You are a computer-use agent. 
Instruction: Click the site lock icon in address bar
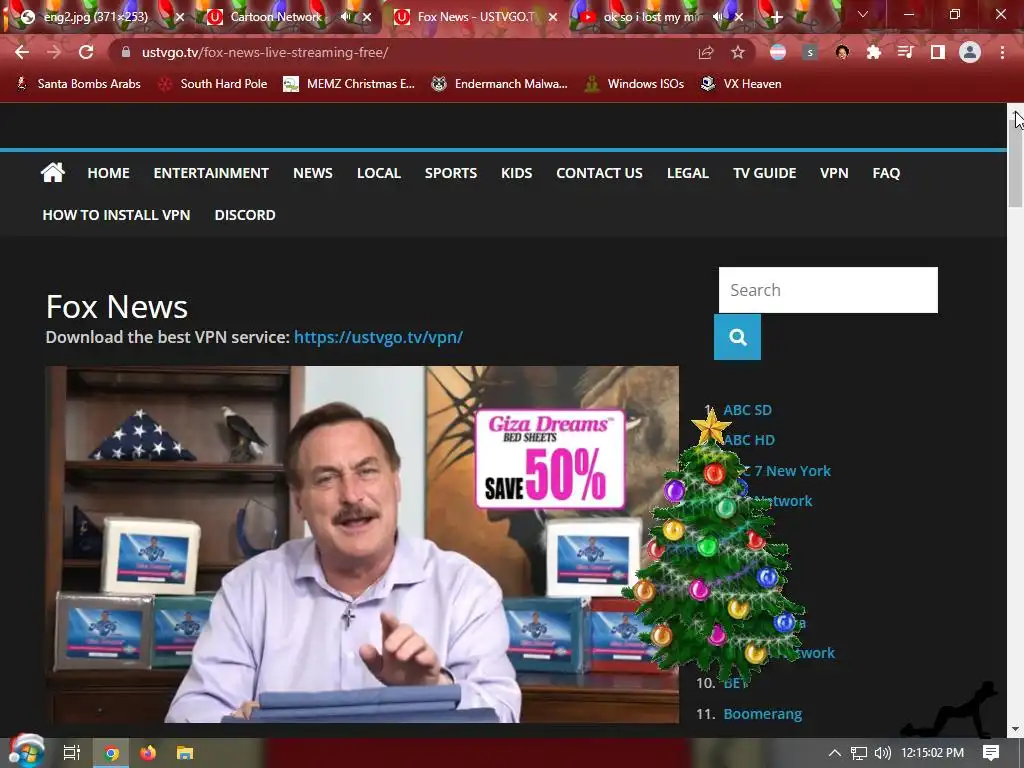pos(126,52)
